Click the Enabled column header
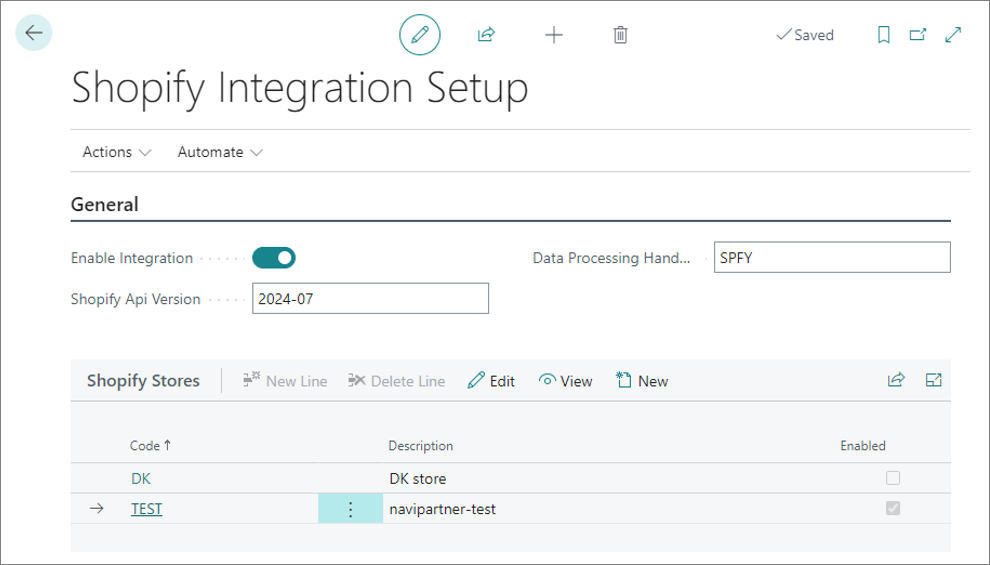The image size is (990, 565). coord(862,446)
